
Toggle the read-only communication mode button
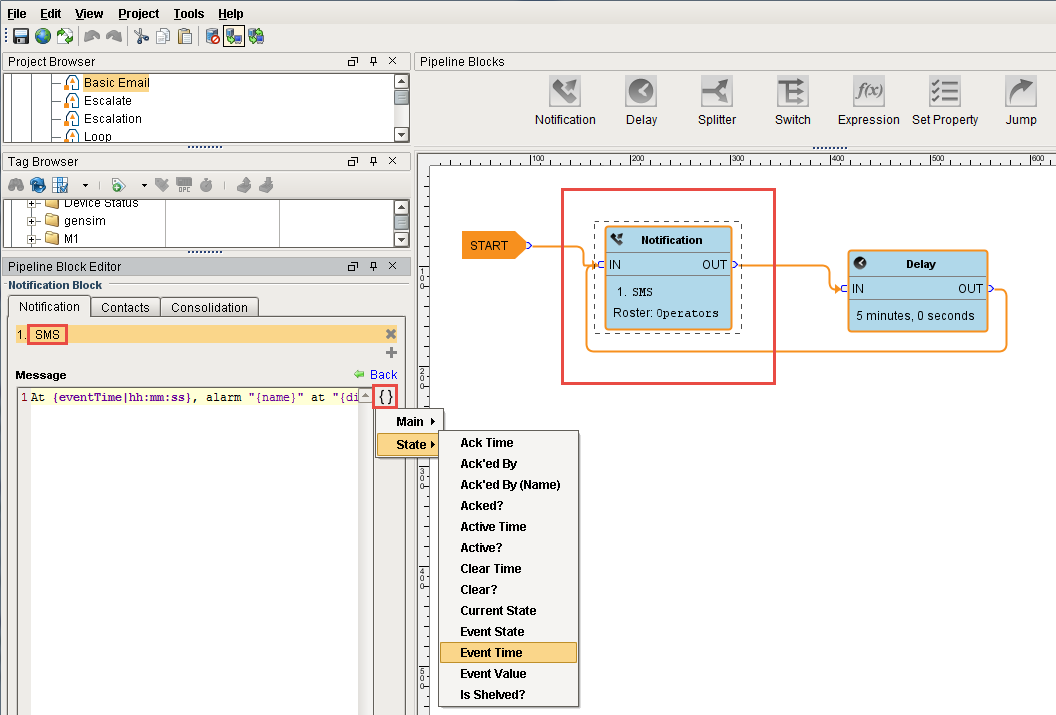coord(233,37)
